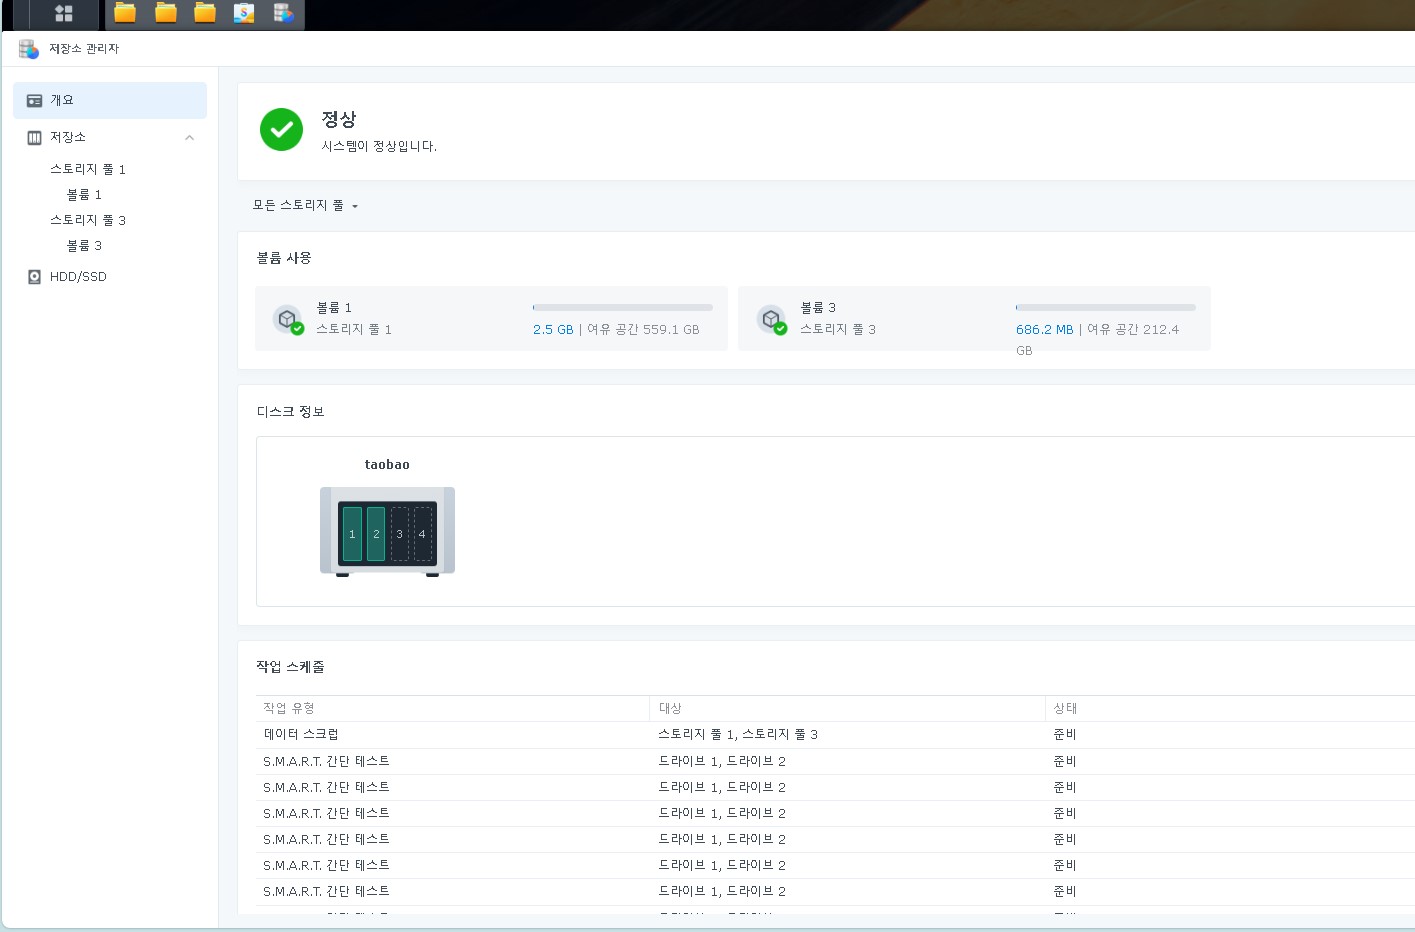Viewport: 1415px width, 932px height.
Task: Select drive bay 2 on the taobao NAS
Action: (x=376, y=533)
